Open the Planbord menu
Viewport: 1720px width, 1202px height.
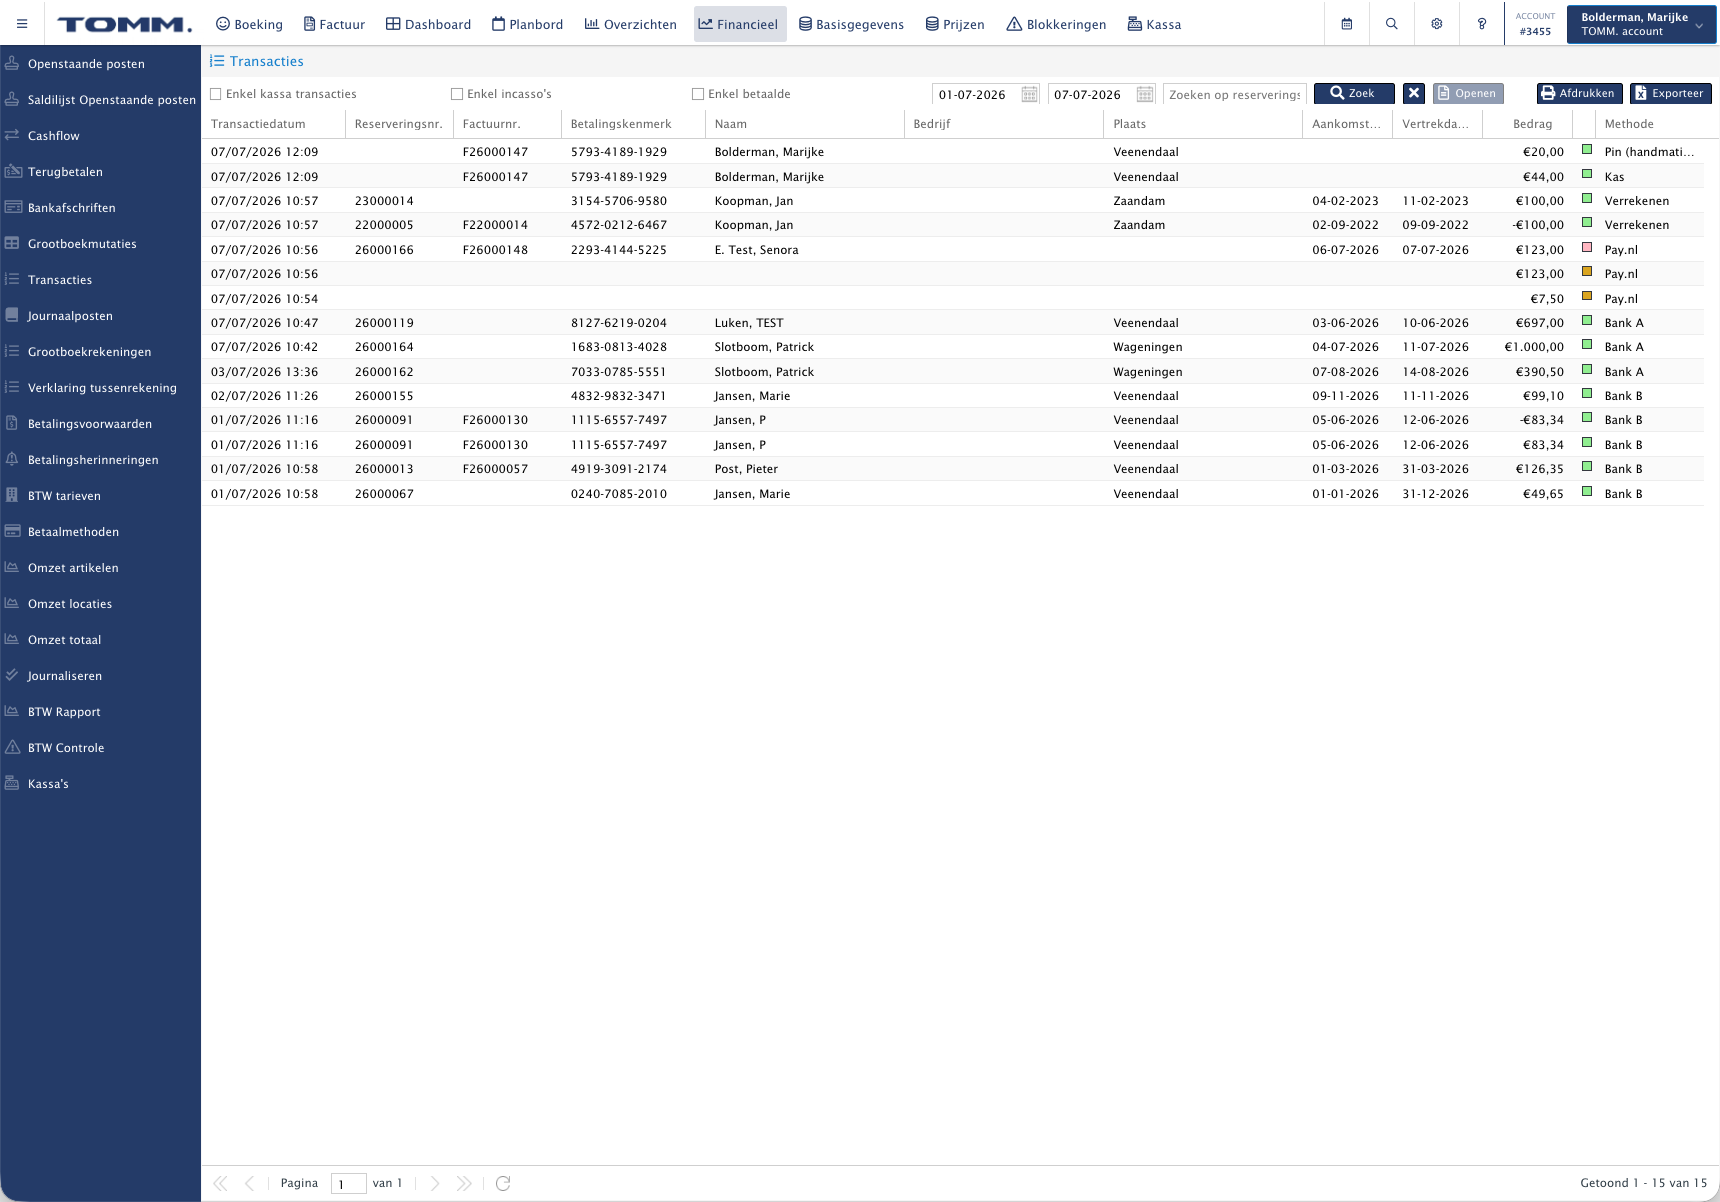(527, 24)
